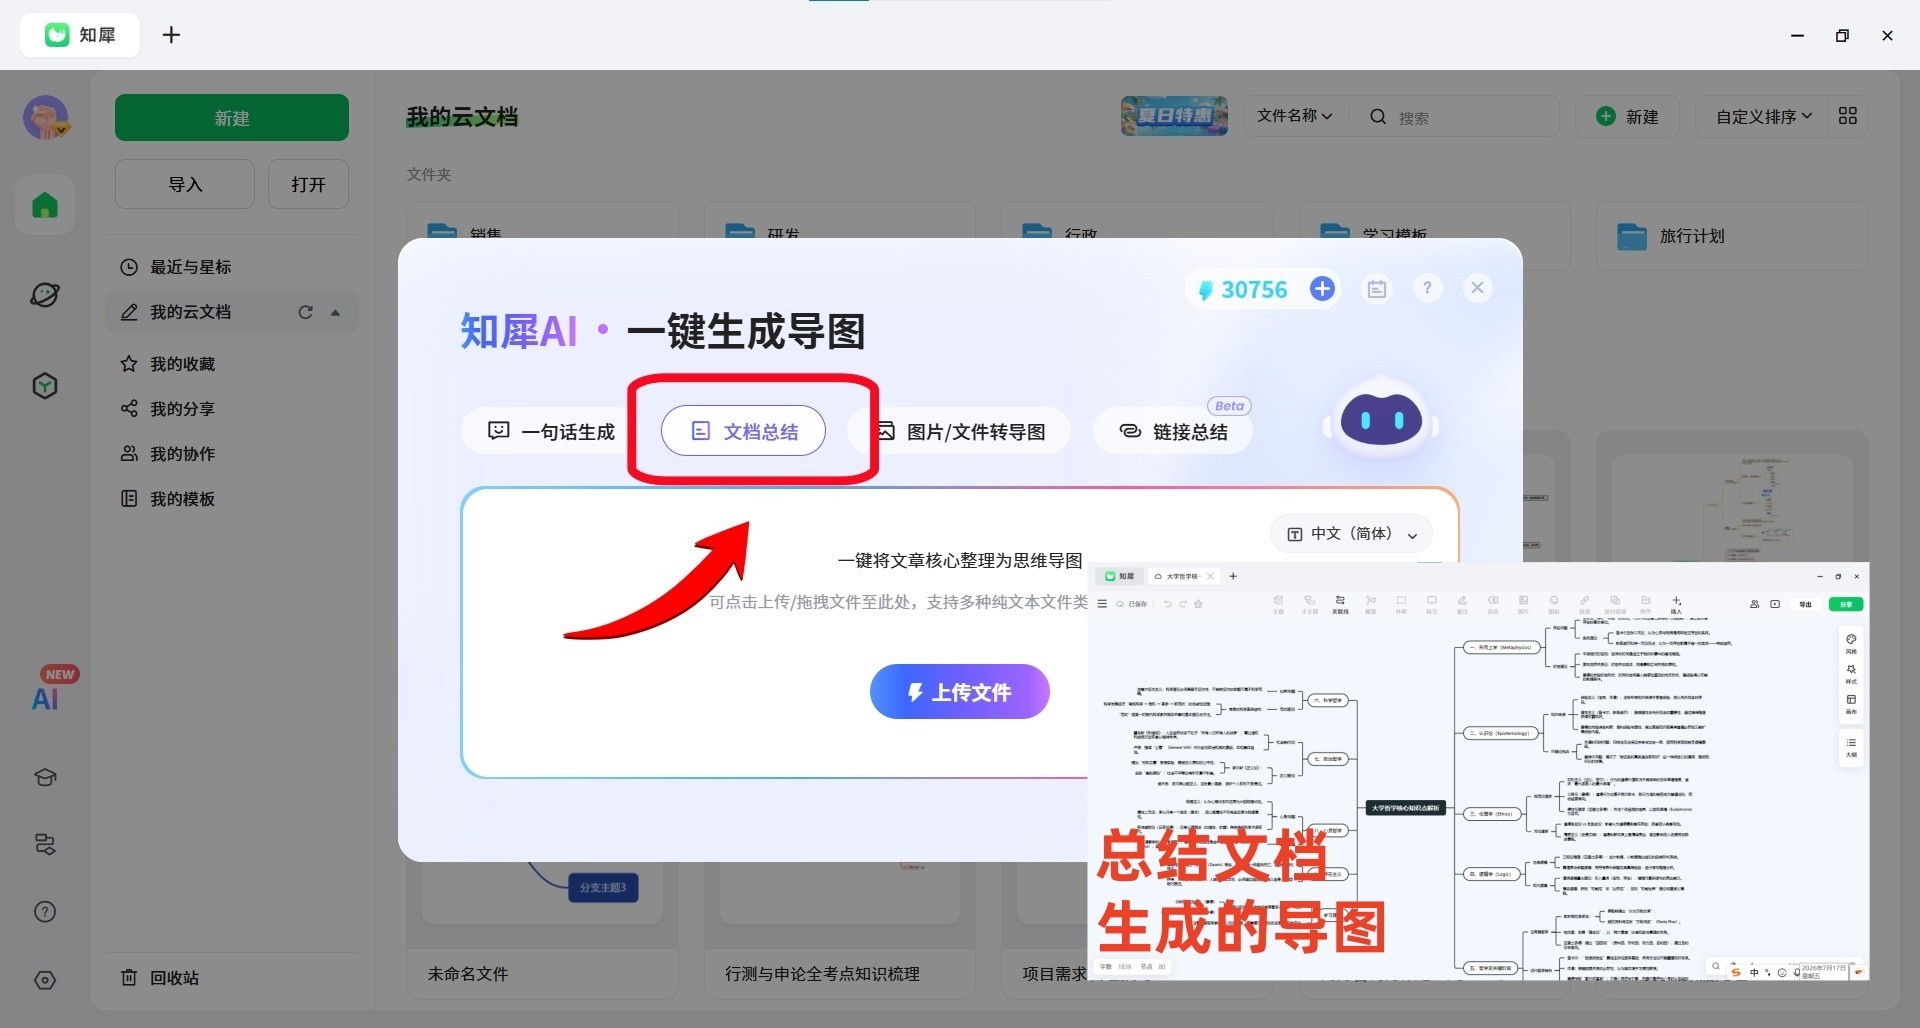Open the task calendar icon in AI dialog

1377,289
